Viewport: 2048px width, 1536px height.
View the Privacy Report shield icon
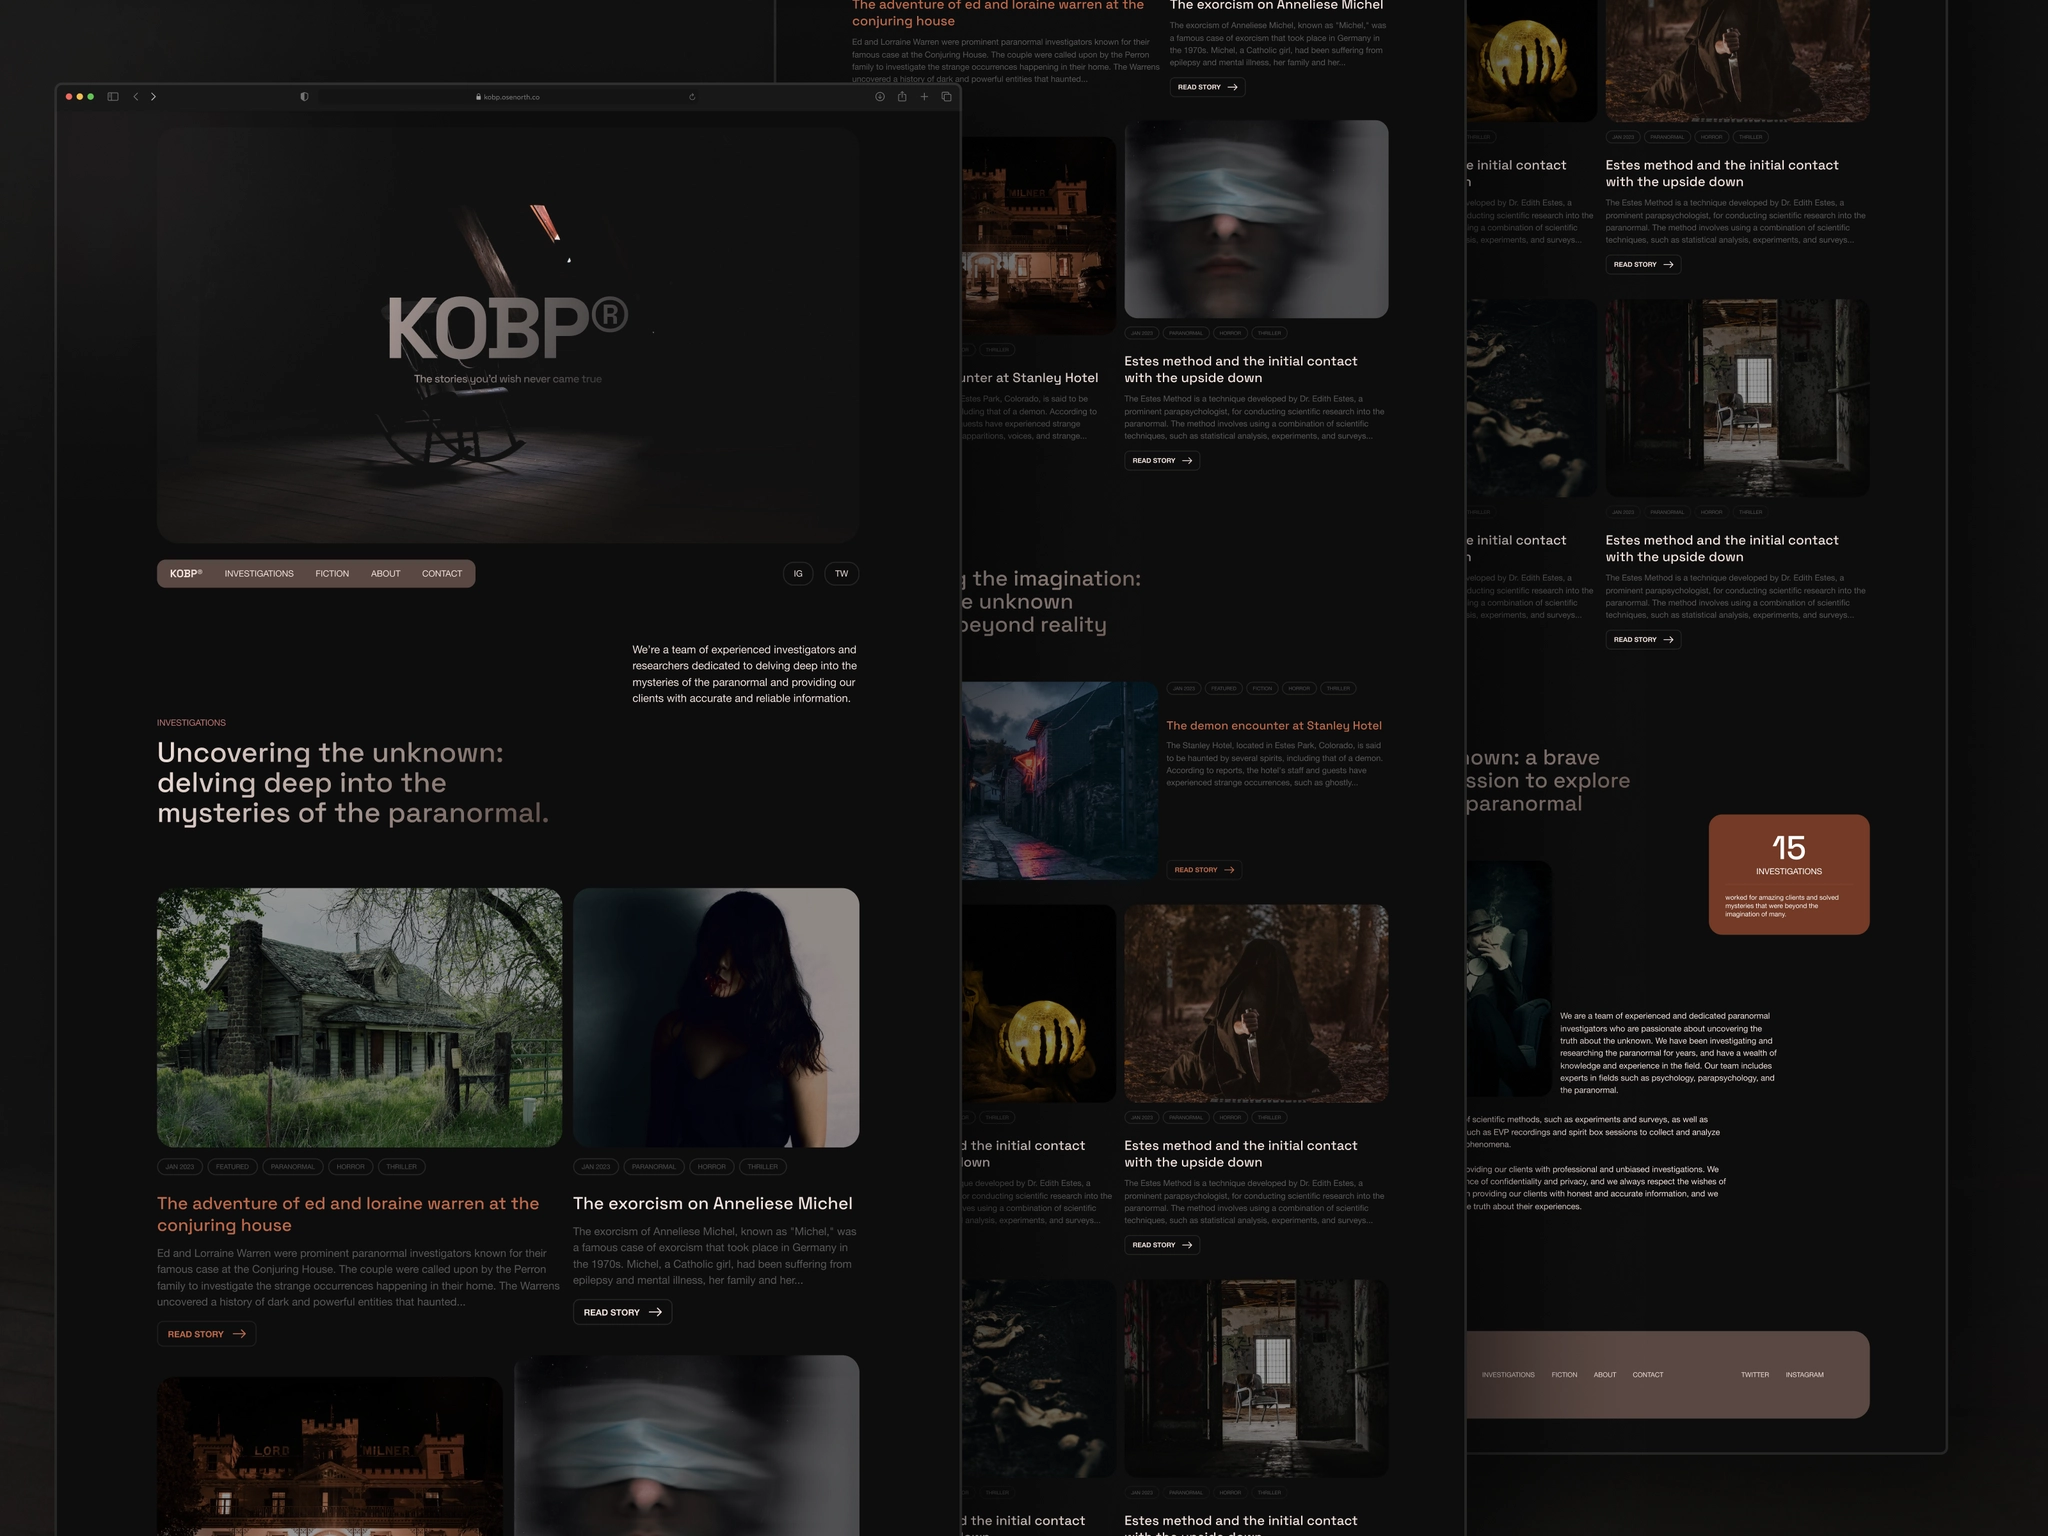(x=303, y=96)
